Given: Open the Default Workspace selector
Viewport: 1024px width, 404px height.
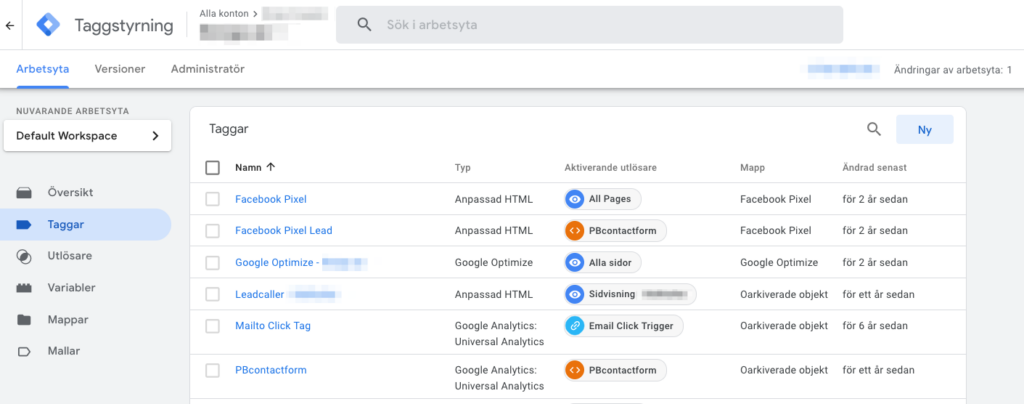Looking at the screenshot, I should click(88, 136).
